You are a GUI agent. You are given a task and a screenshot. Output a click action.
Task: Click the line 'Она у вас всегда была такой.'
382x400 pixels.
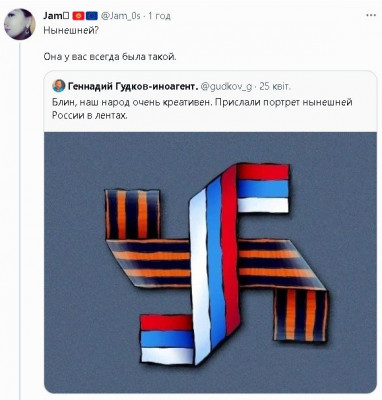[x=110, y=57]
